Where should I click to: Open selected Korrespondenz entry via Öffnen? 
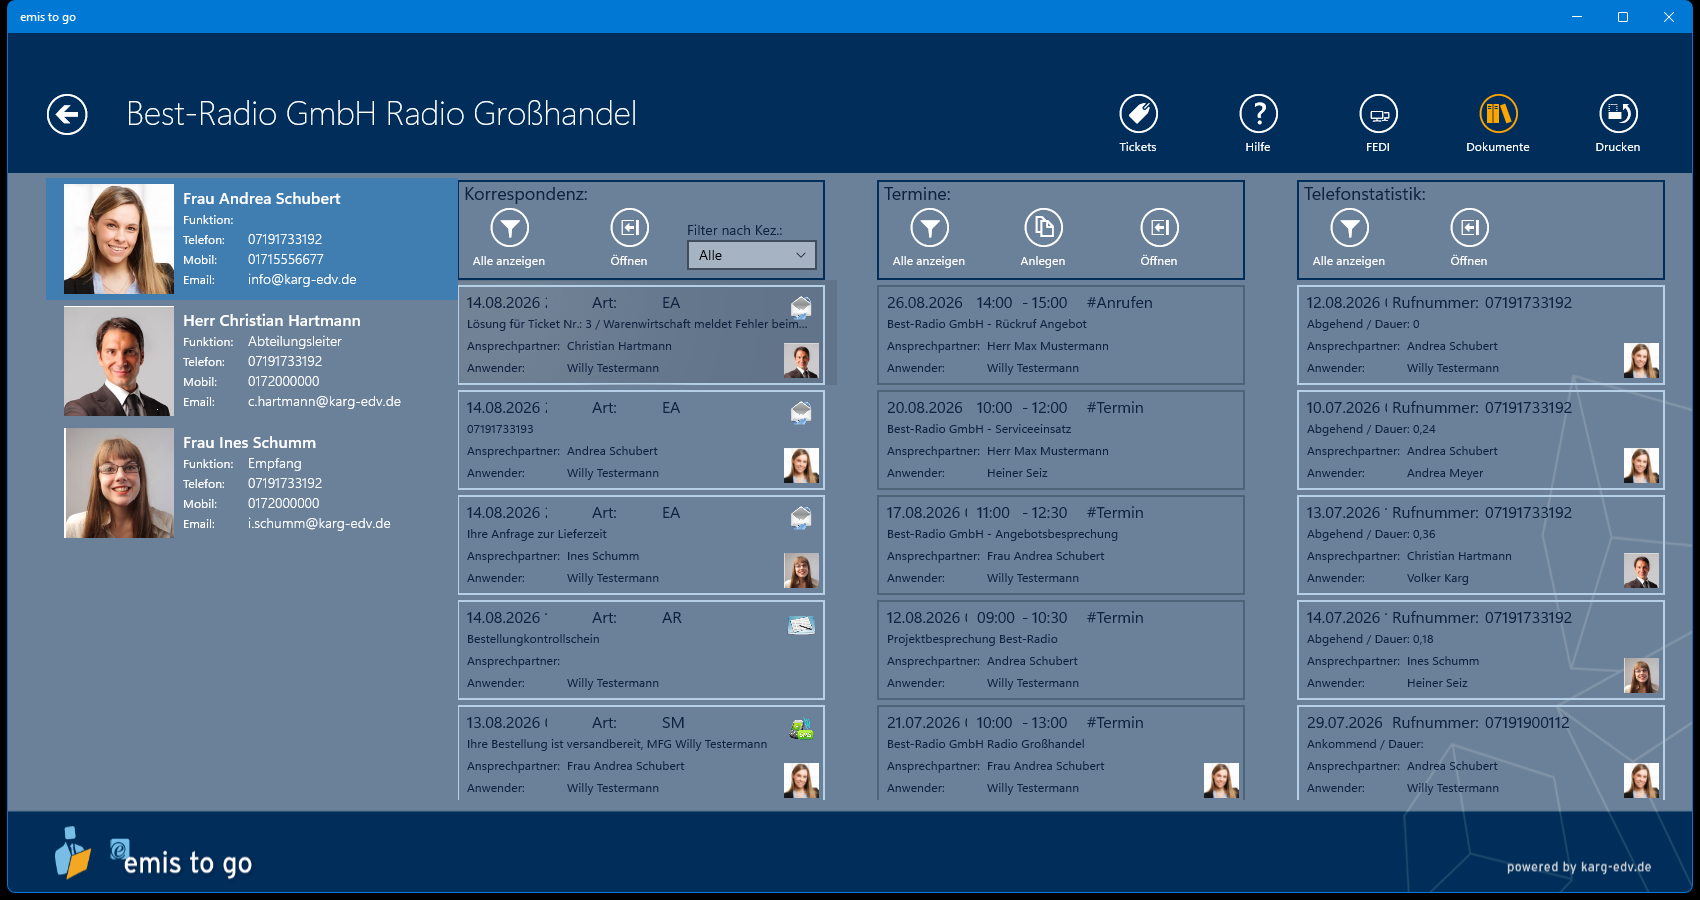pyautogui.click(x=630, y=228)
